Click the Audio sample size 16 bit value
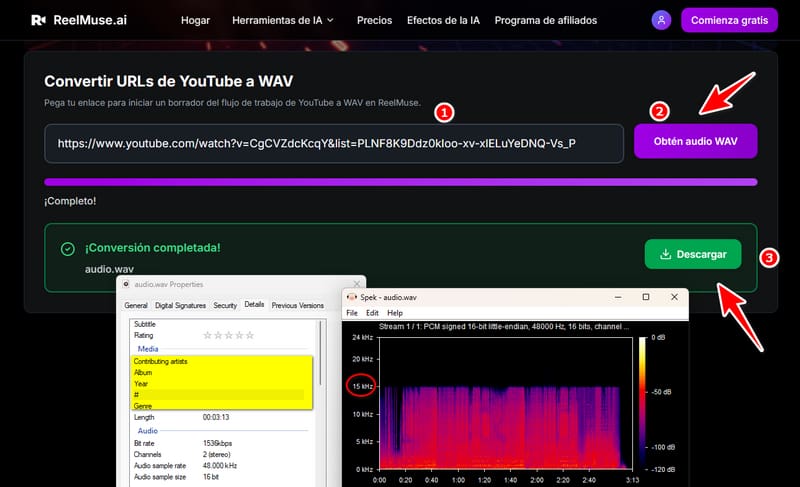 [x=211, y=477]
